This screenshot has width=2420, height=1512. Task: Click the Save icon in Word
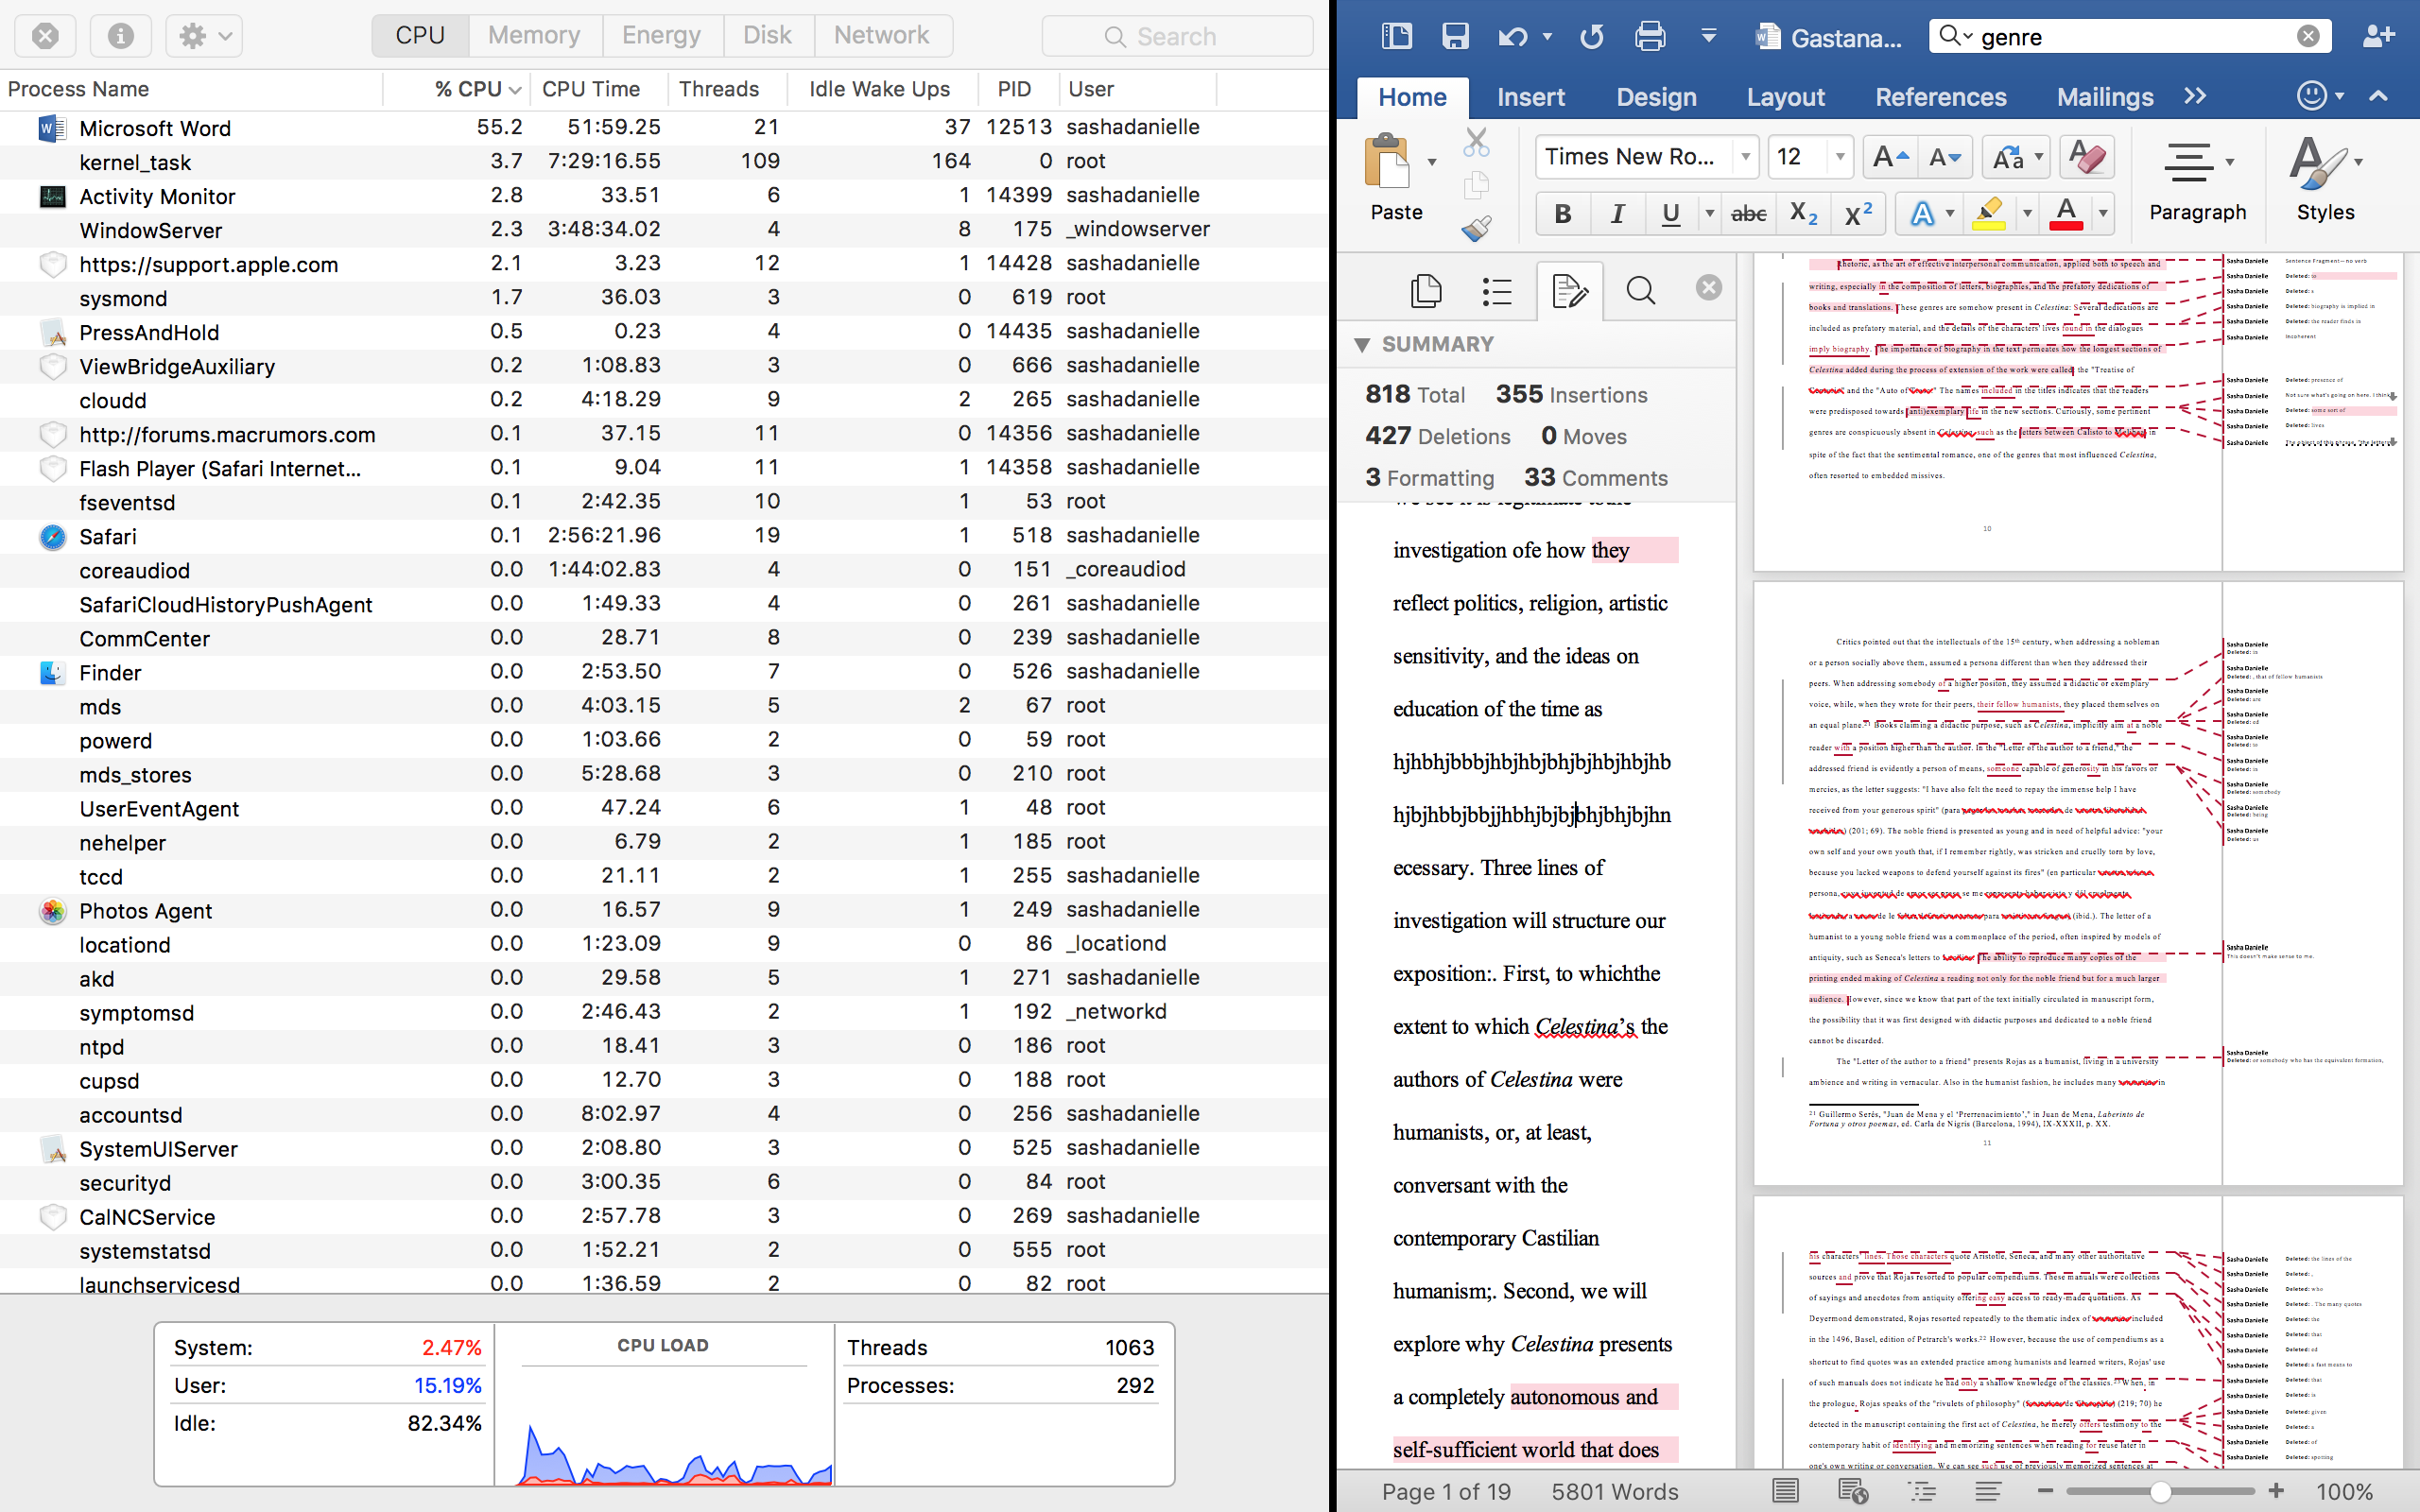[x=1455, y=37]
